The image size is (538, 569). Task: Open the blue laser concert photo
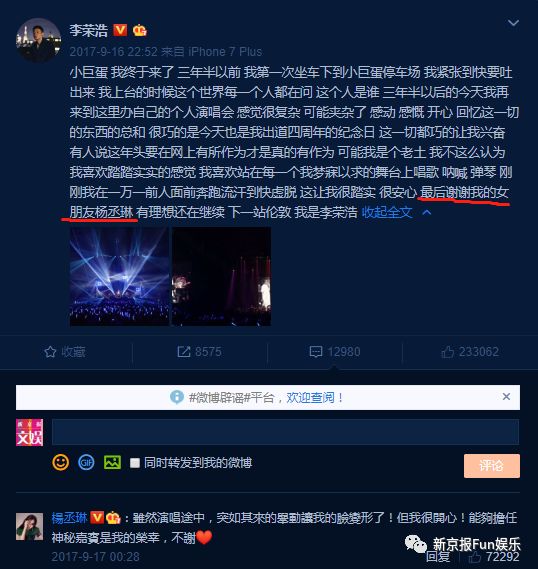pos(119,277)
